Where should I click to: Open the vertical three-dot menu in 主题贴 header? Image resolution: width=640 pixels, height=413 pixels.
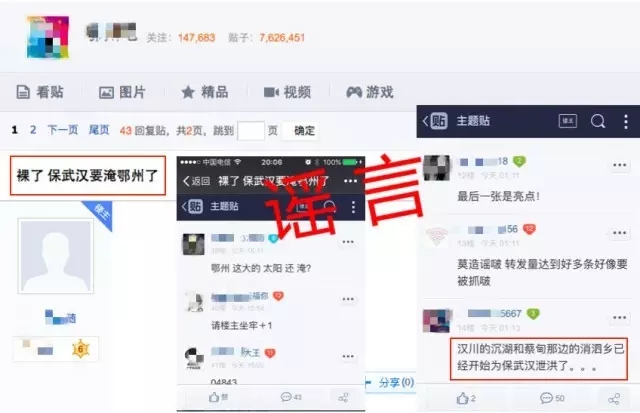click(626, 122)
